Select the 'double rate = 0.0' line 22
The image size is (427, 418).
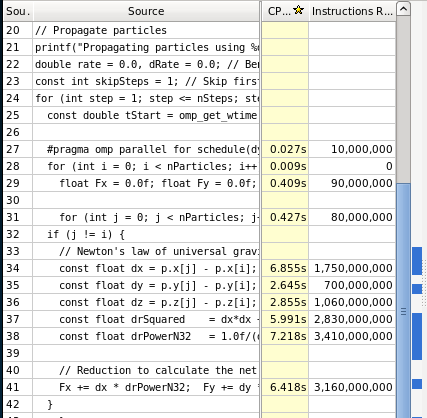pyautogui.click(x=146, y=64)
